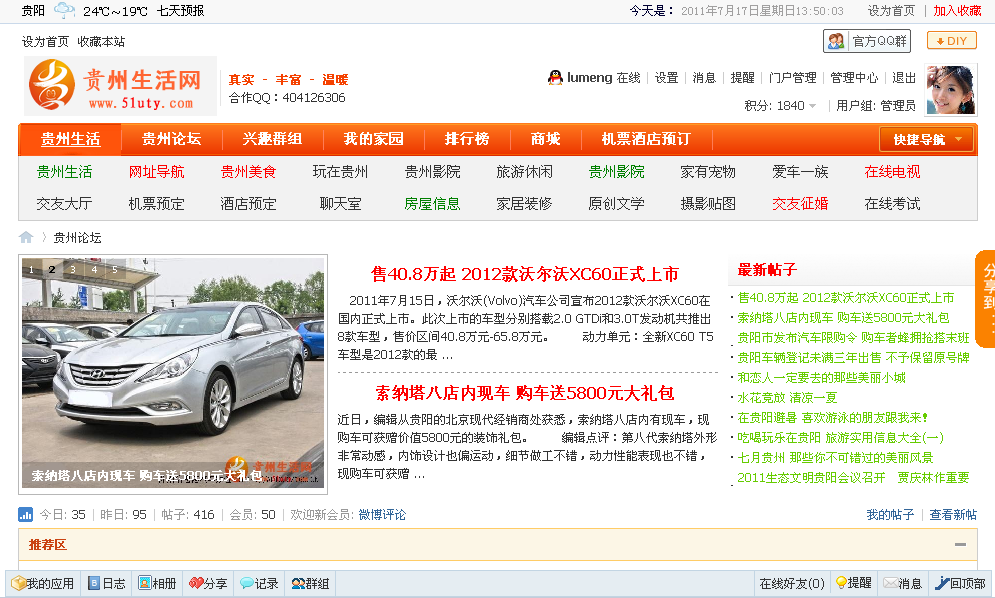Click the 回顶部 button

[959, 583]
